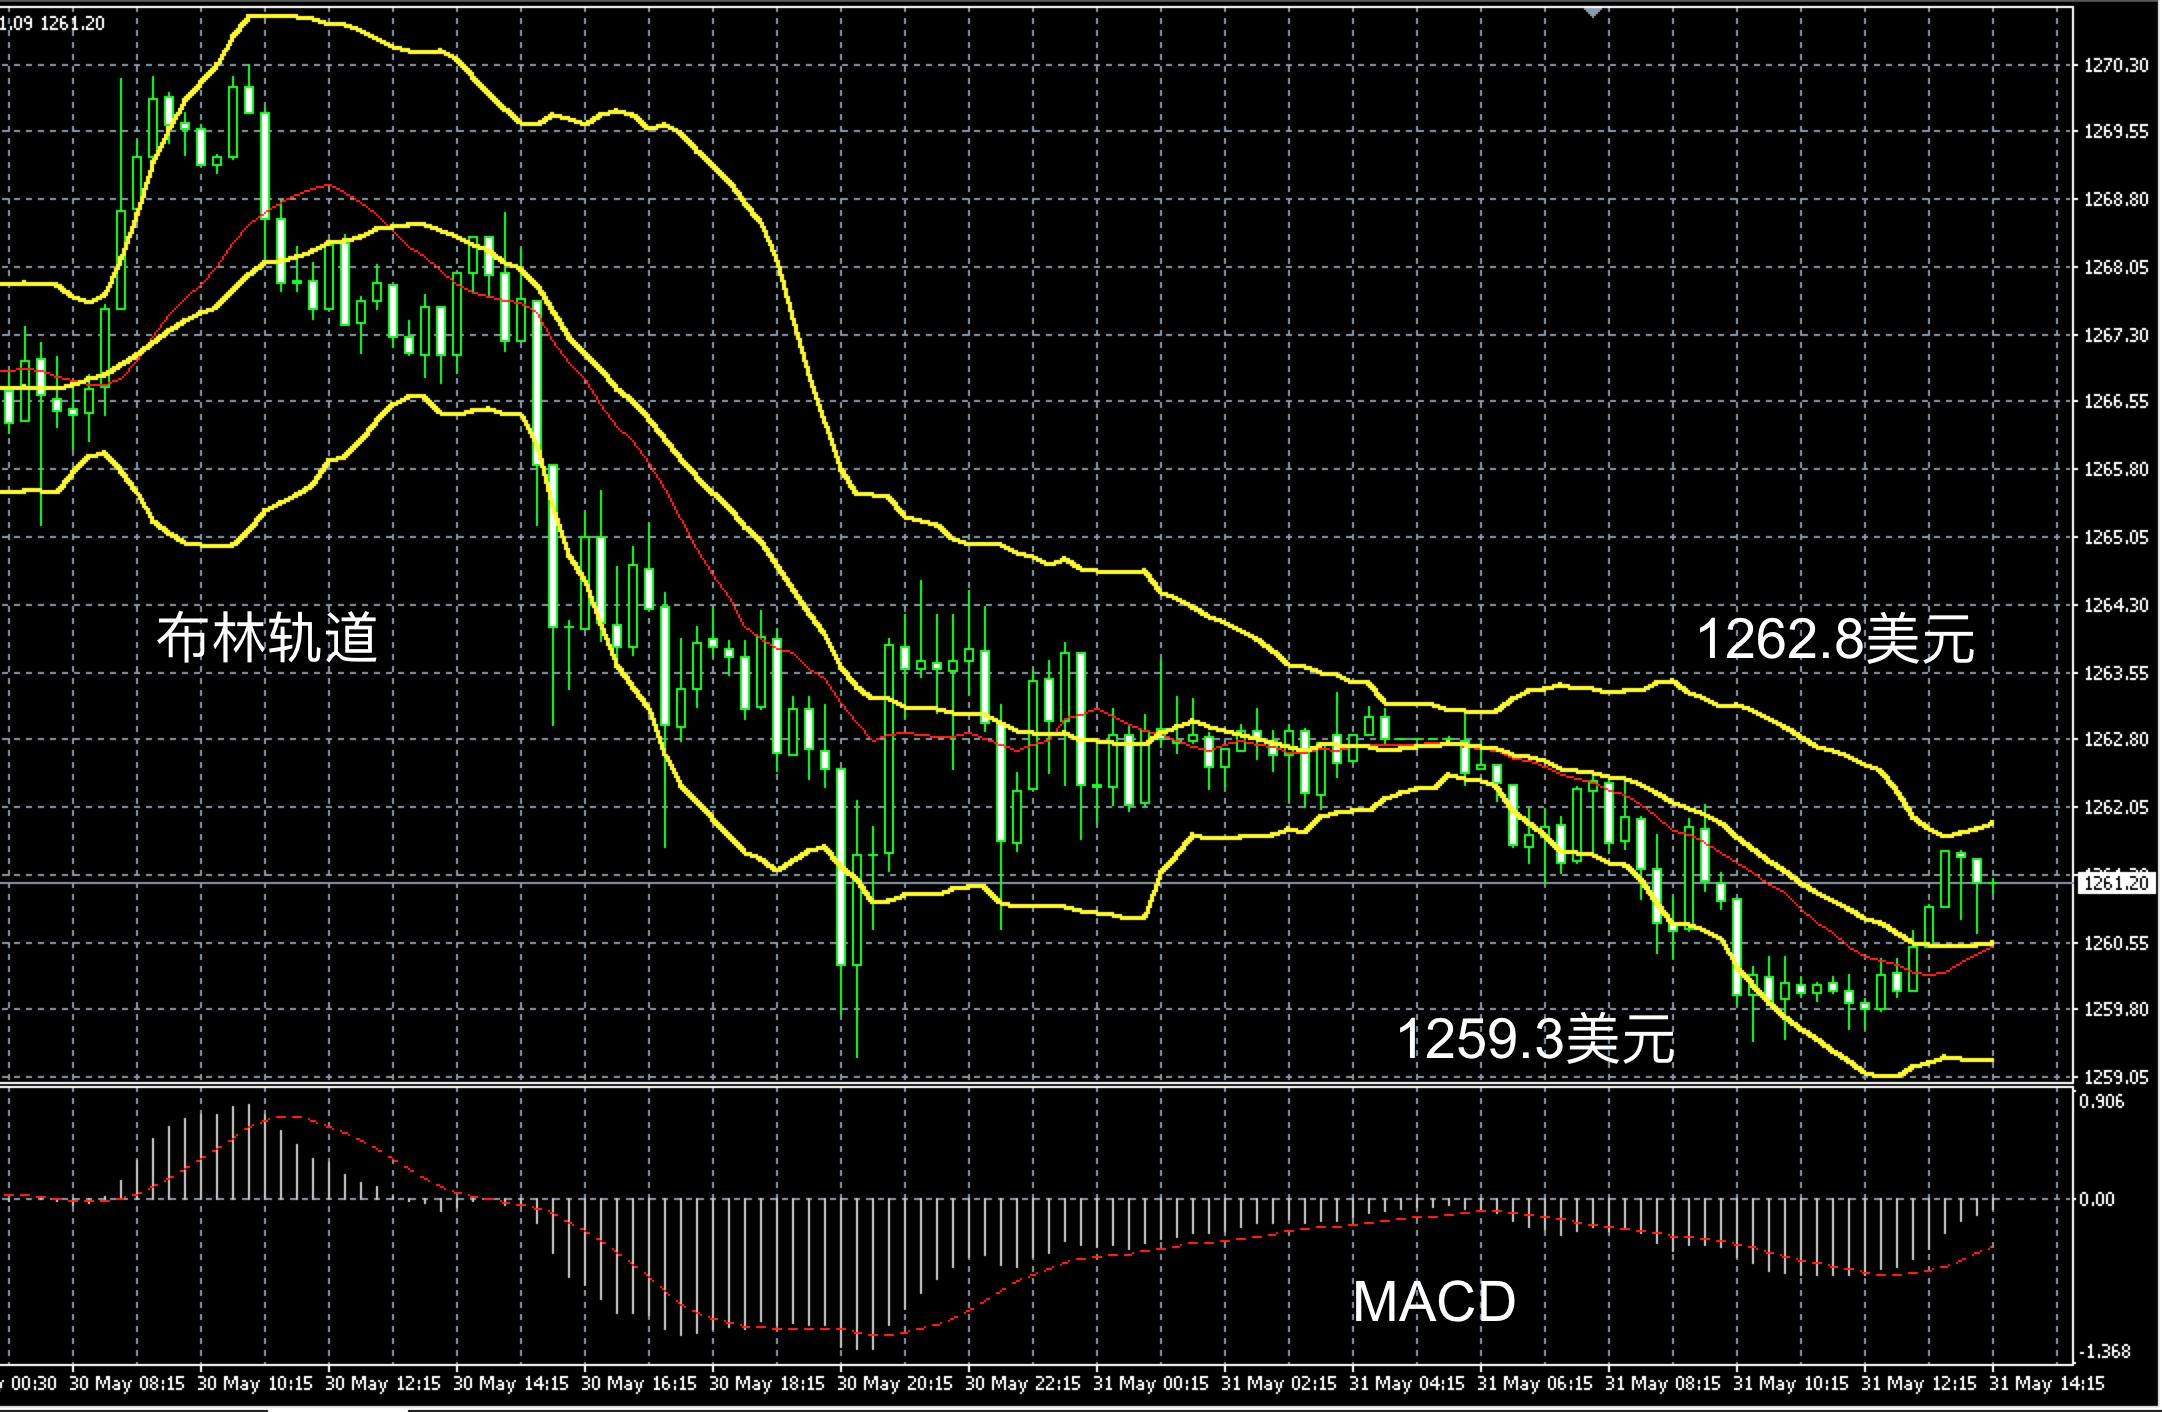This screenshot has width=2162, height=1412.
Task: Select the 布林轨道 text annotation
Action: [x=267, y=637]
